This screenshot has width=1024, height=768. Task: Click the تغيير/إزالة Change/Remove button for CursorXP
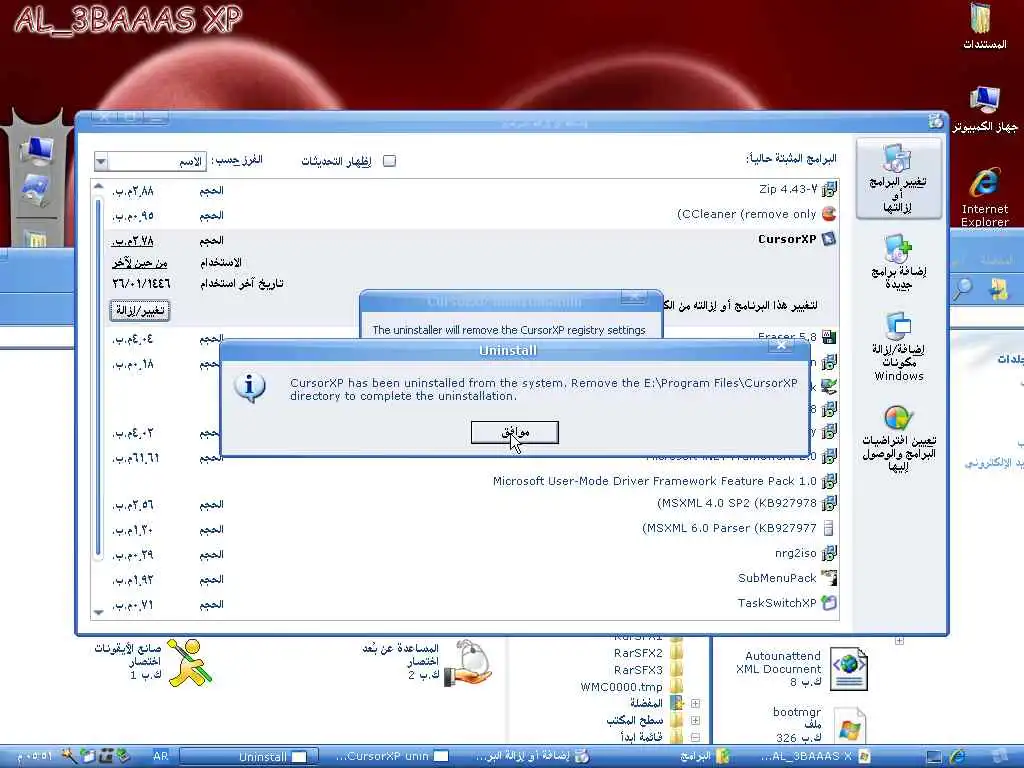140,310
